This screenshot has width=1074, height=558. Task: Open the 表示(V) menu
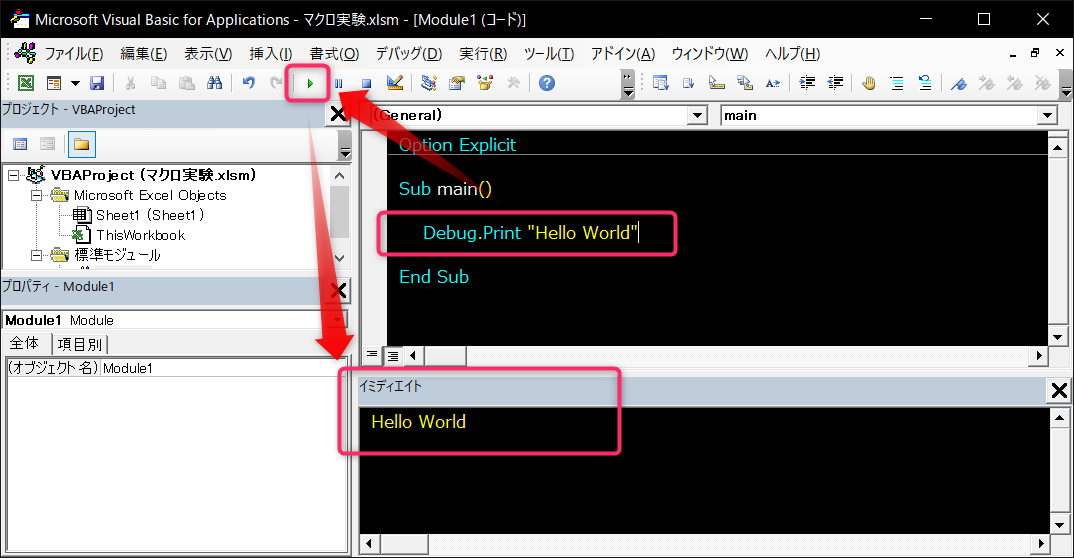point(208,53)
